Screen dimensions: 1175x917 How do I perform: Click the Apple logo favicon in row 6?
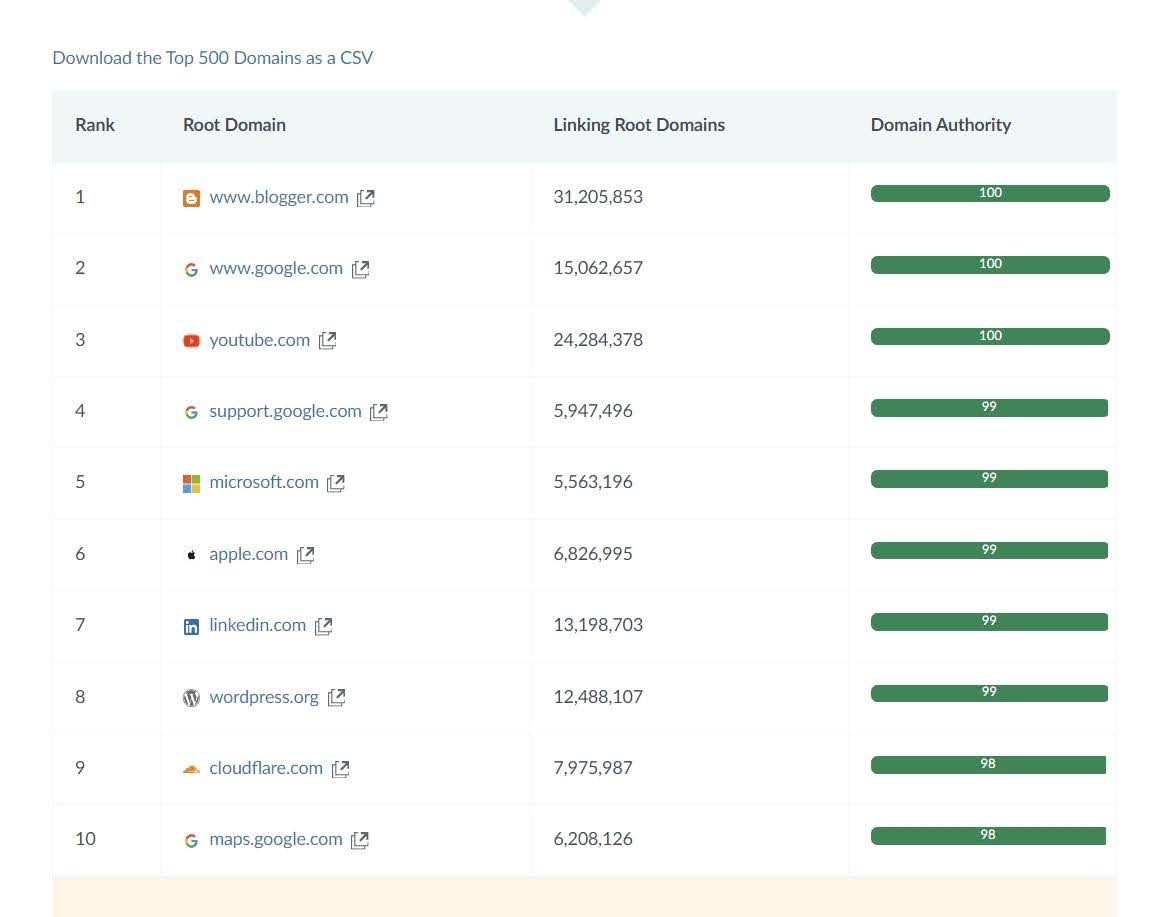click(x=191, y=554)
